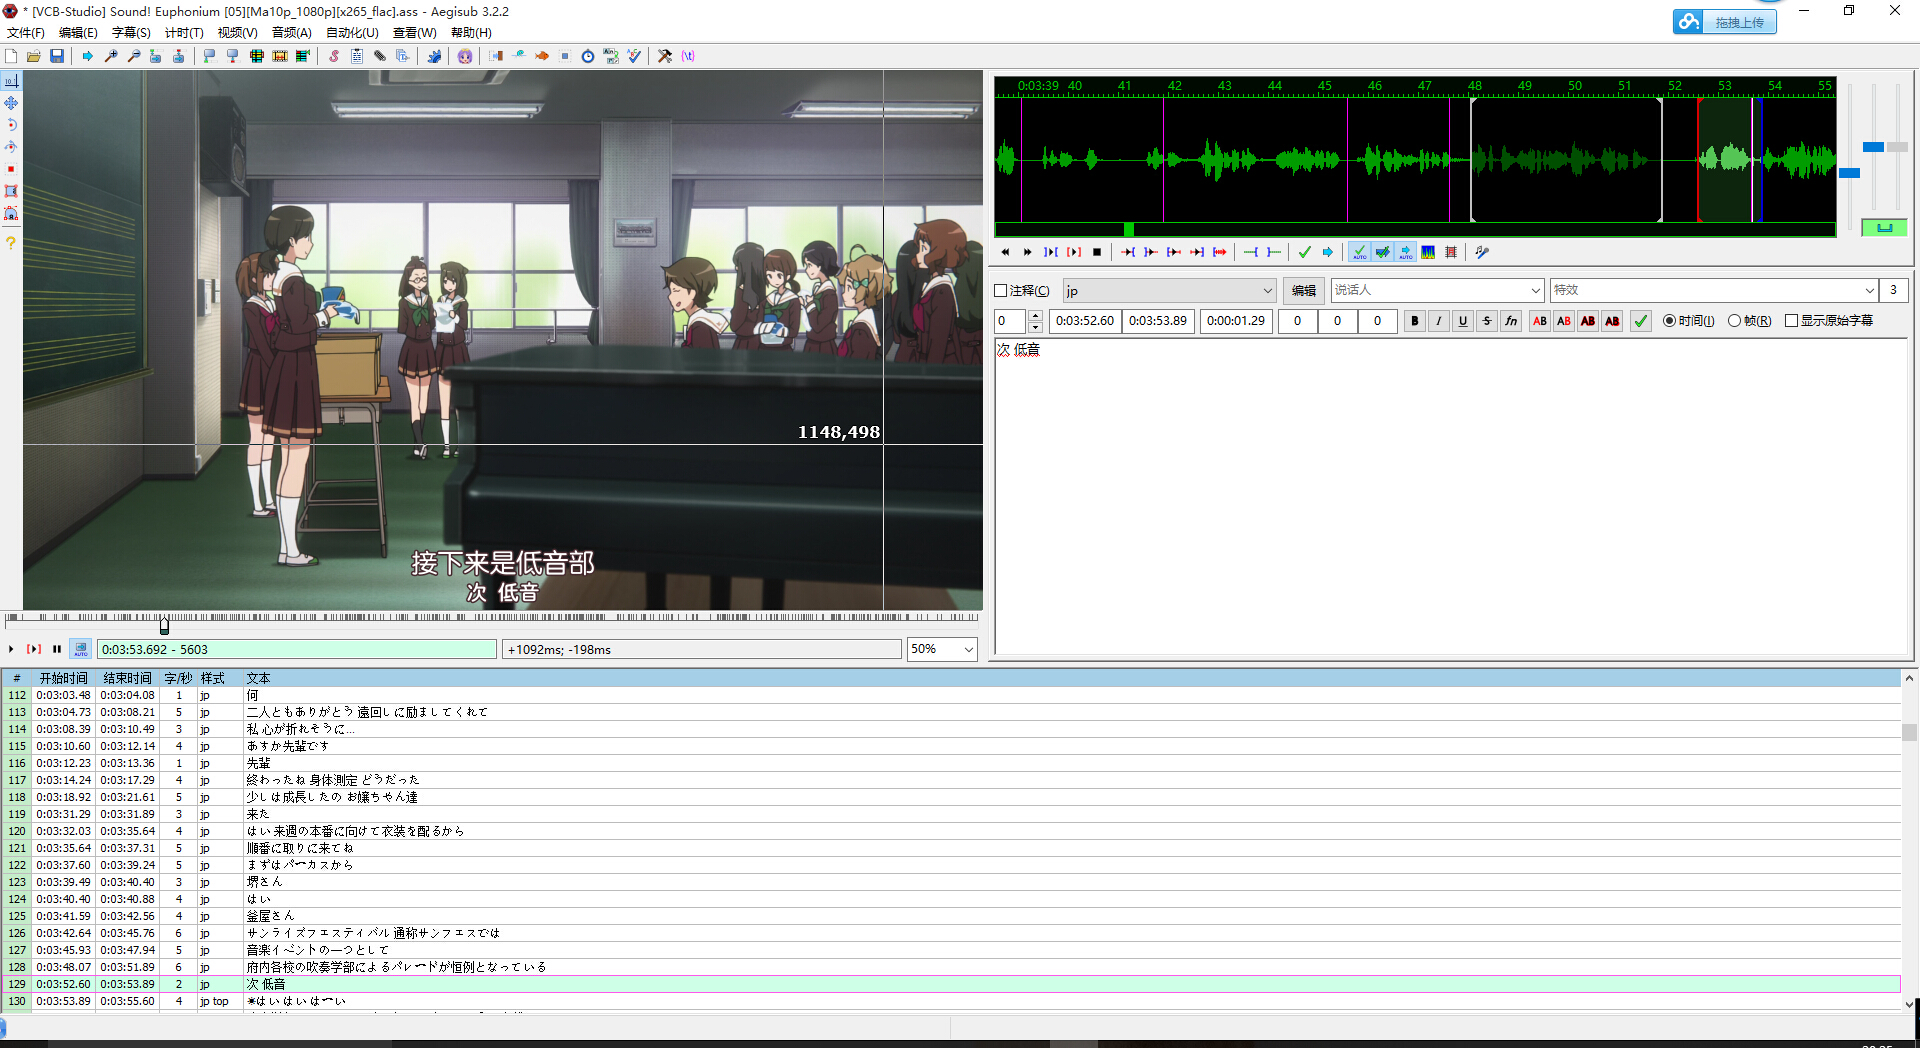This screenshot has height=1048, width=1920.
Task: Commit audio timing with green check
Action: point(1305,252)
